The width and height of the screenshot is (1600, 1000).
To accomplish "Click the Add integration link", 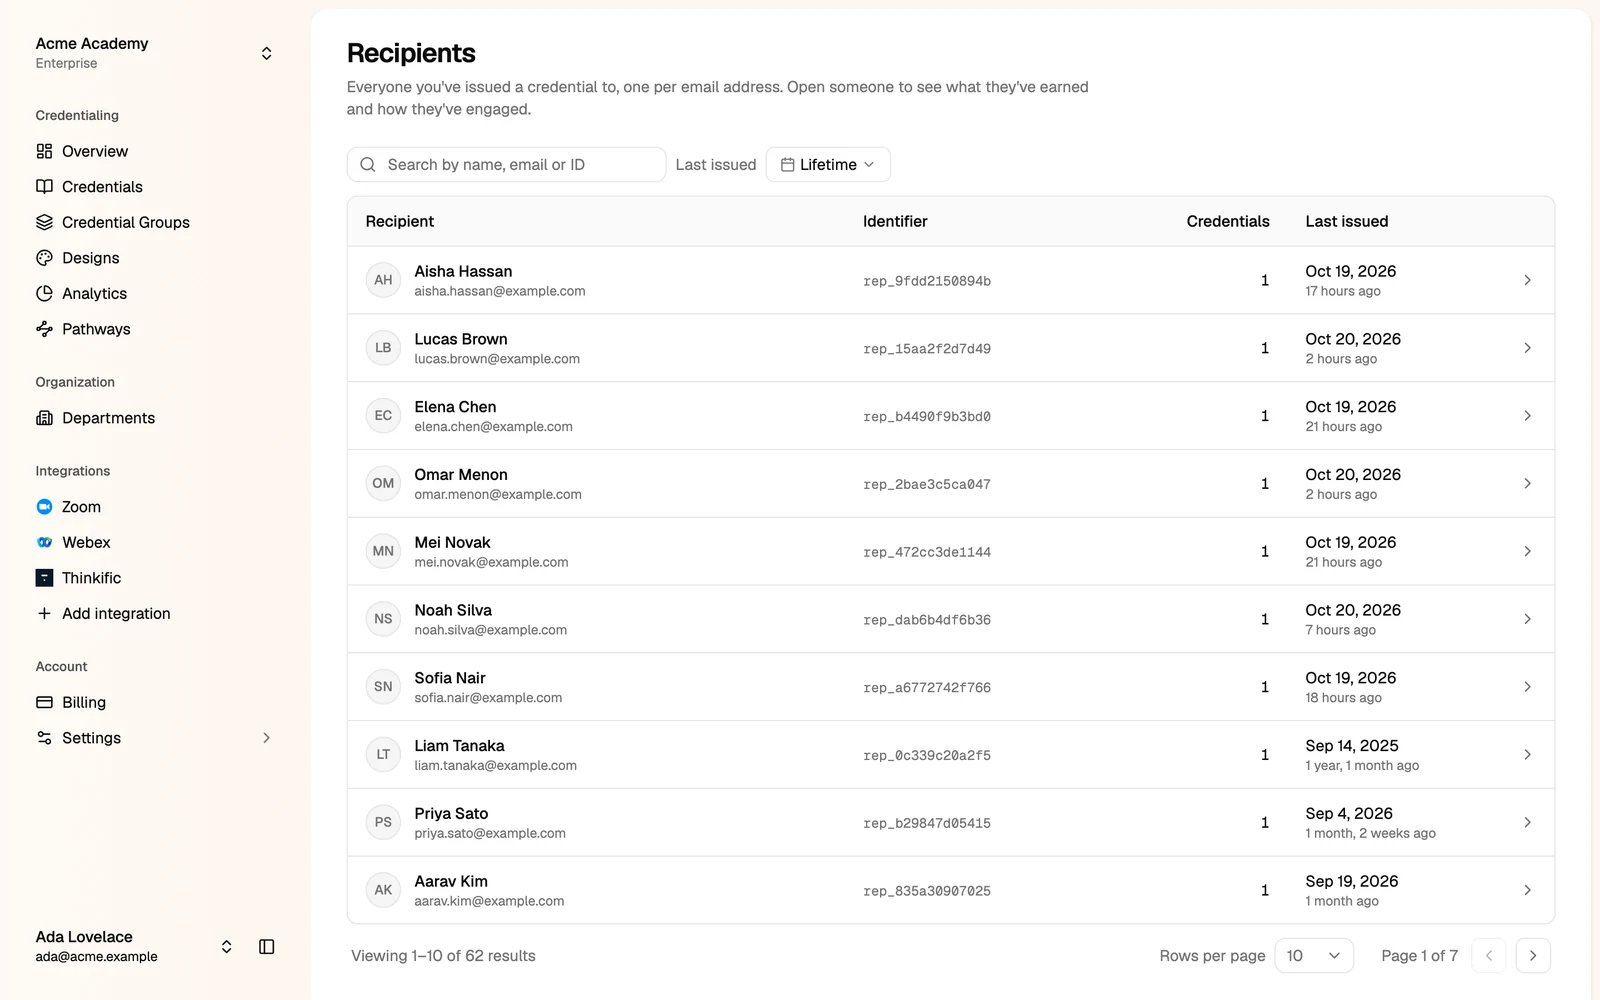I will pyautogui.click(x=116, y=613).
